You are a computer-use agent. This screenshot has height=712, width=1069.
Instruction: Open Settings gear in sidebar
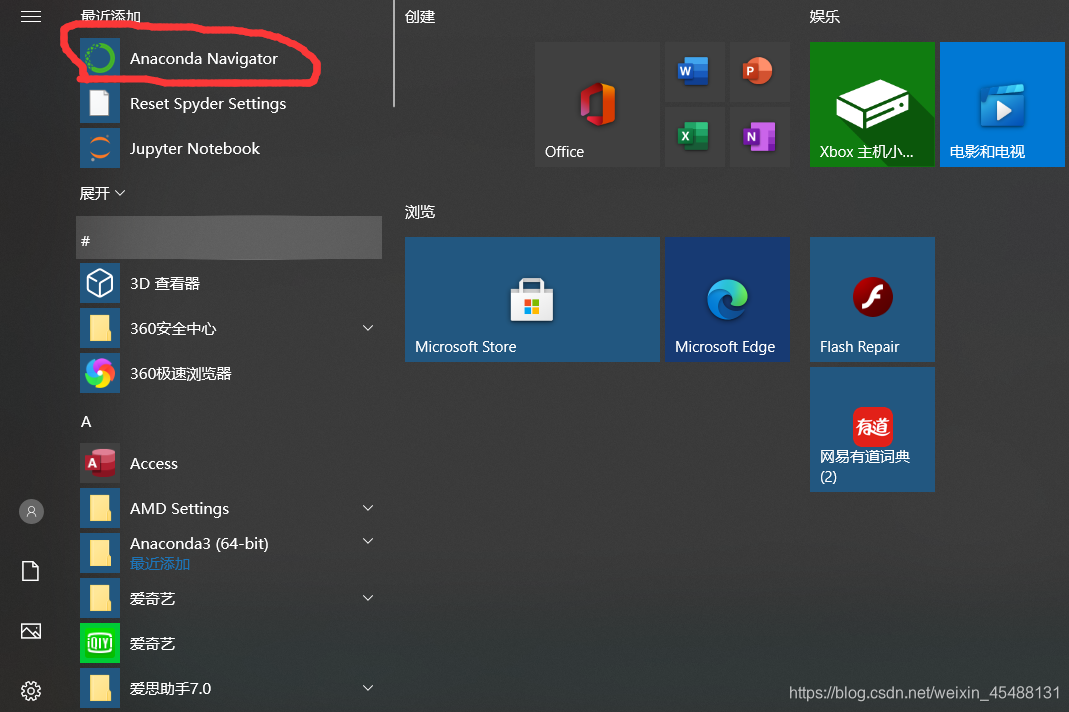[31, 691]
